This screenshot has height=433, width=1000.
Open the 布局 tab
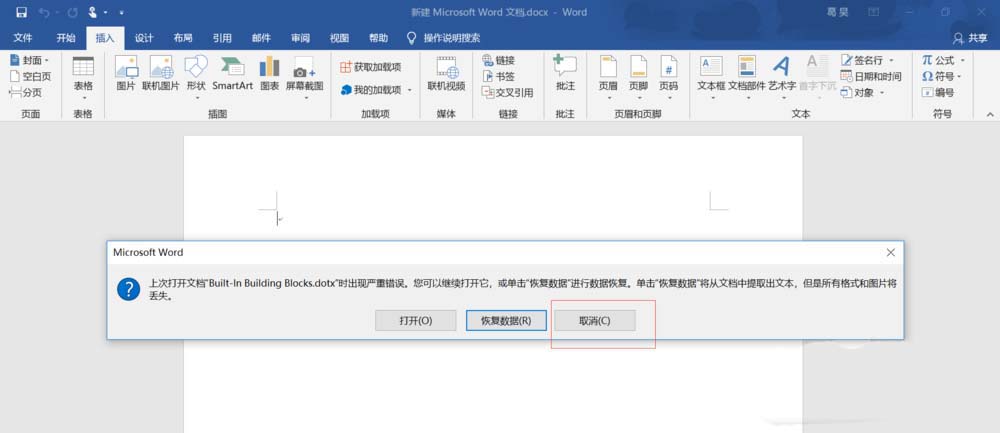(183, 38)
